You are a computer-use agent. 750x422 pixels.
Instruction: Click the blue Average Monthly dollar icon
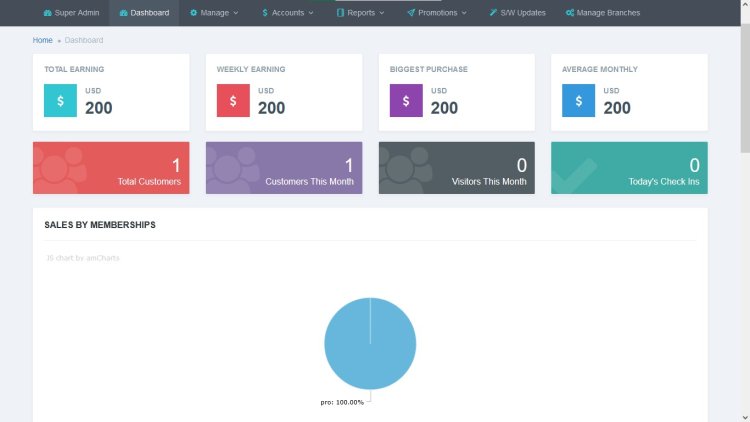tap(578, 100)
